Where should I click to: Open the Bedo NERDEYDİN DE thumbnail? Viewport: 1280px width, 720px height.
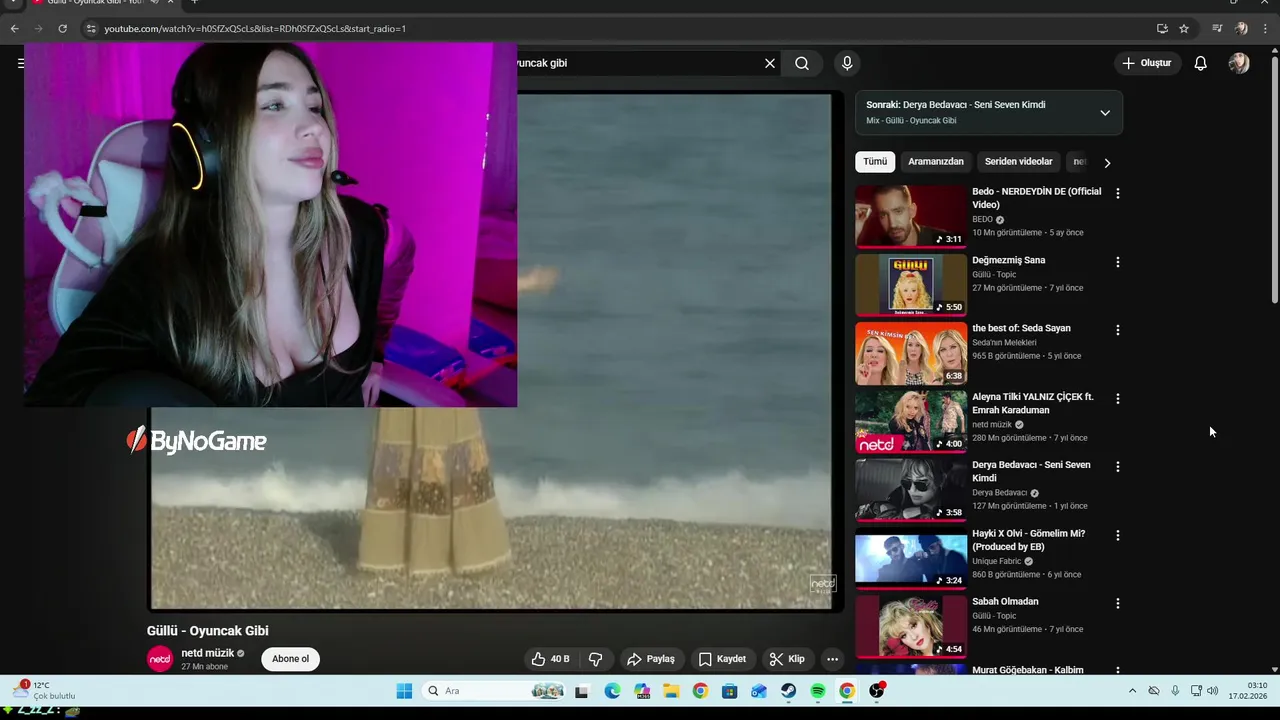tap(911, 216)
